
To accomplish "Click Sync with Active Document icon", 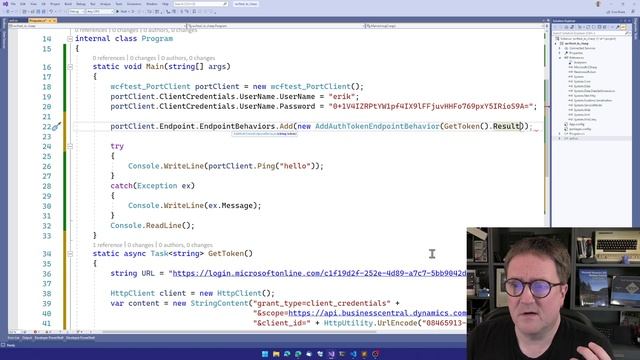I will click(588, 27).
